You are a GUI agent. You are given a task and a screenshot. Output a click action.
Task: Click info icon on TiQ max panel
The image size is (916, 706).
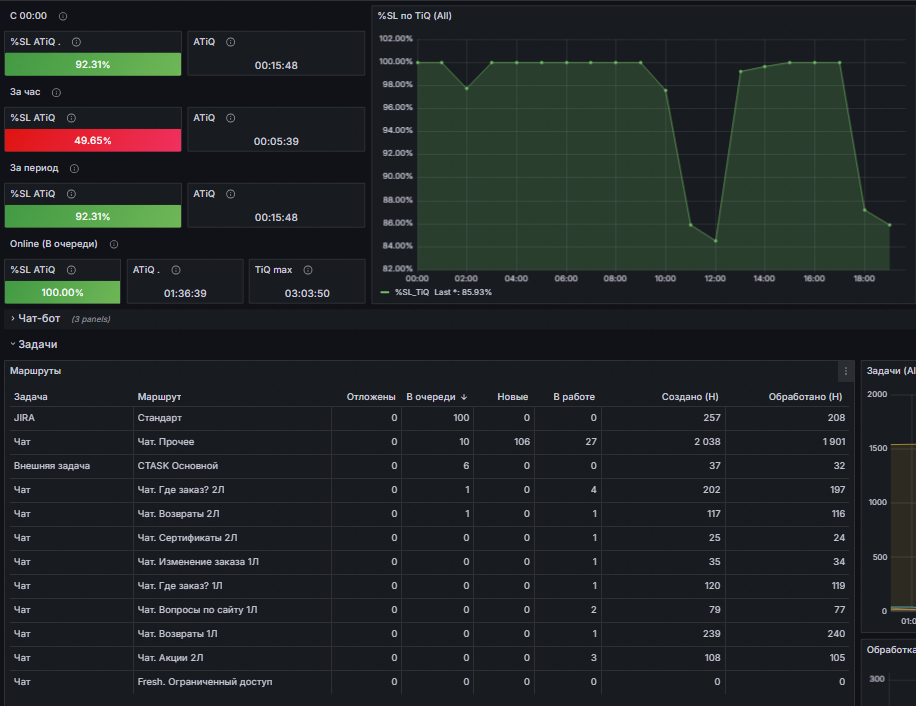(308, 270)
